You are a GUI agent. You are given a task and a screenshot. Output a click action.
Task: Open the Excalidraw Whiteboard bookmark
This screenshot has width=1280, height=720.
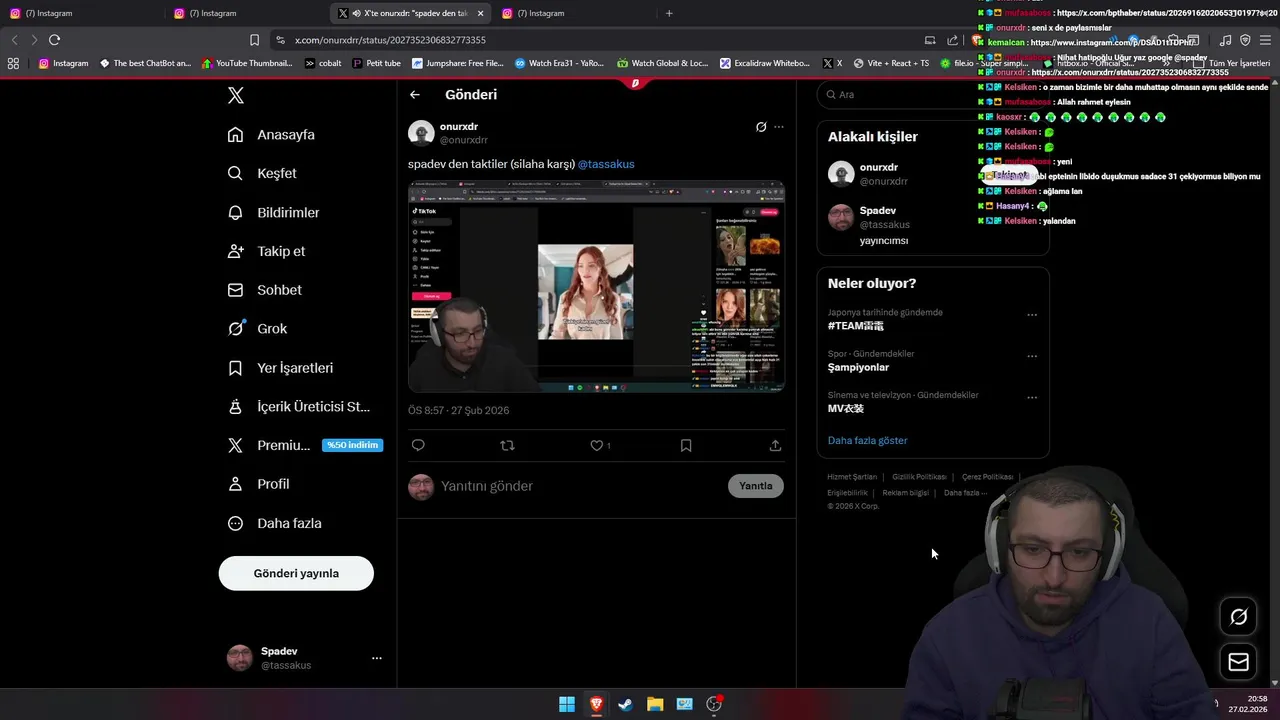click(765, 63)
